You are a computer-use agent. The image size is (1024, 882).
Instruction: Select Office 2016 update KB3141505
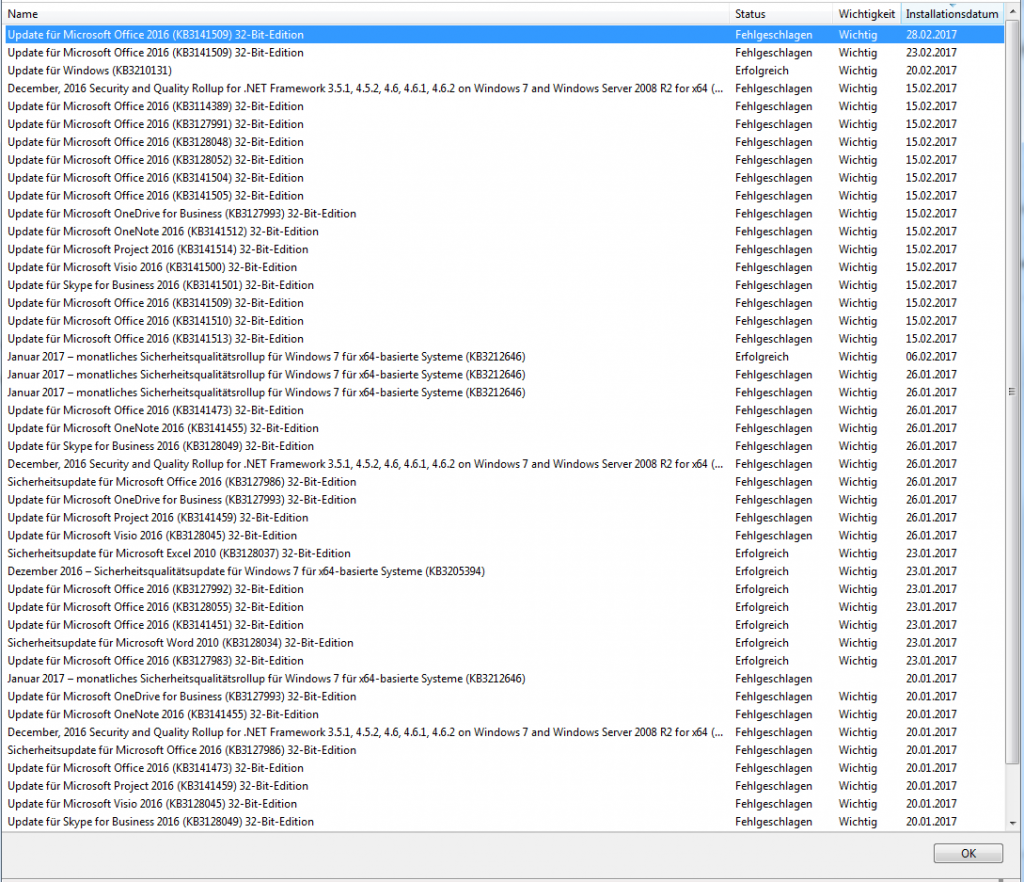pyautogui.click(x=504, y=196)
